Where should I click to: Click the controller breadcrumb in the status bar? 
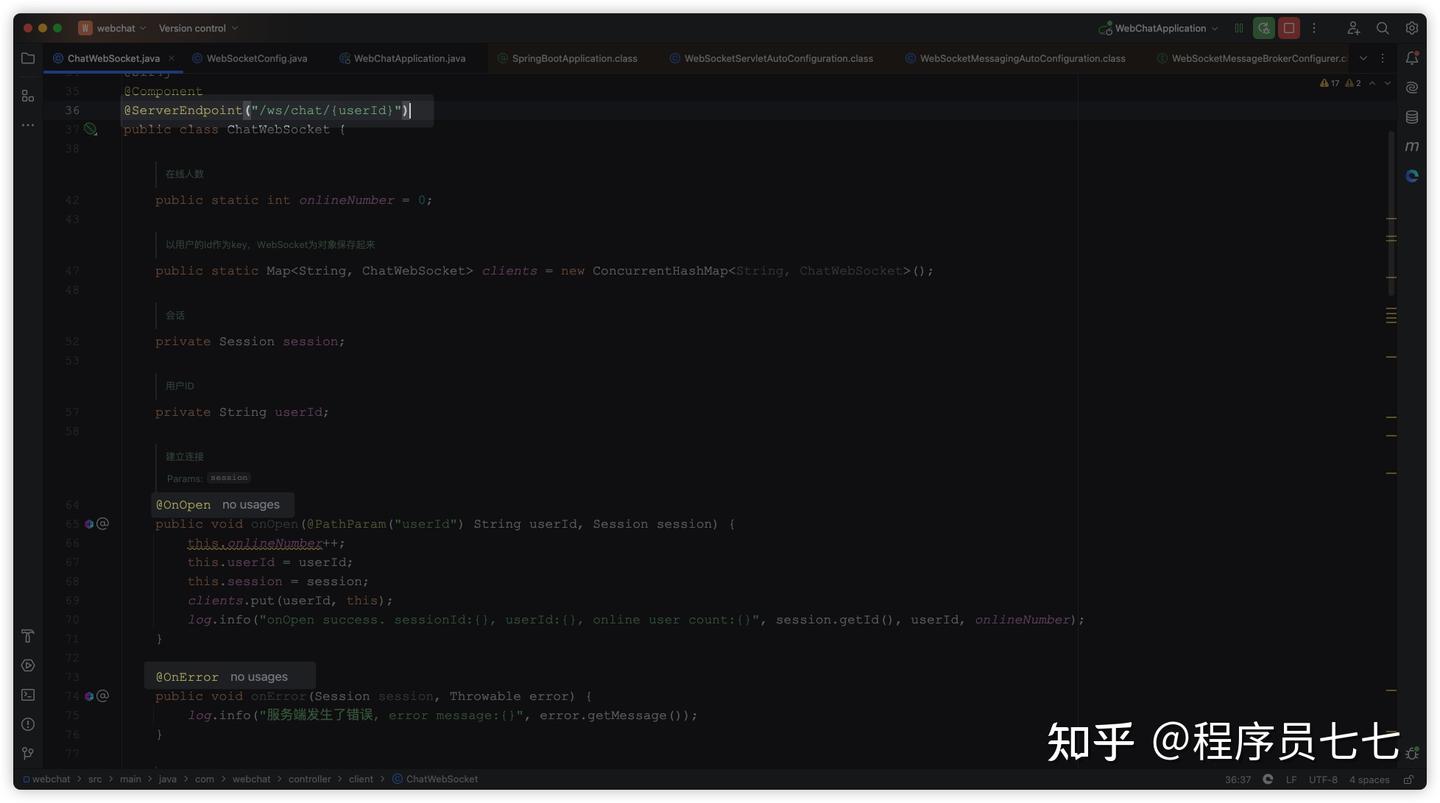(x=310, y=779)
